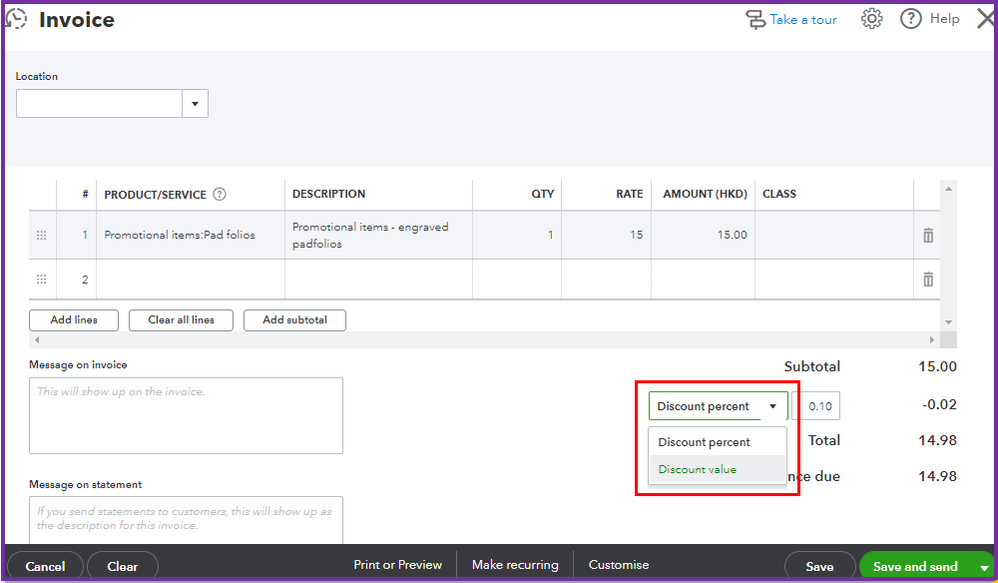998x583 pixels.
Task: Click the CLASS cell of line 1
Action: 834,235
